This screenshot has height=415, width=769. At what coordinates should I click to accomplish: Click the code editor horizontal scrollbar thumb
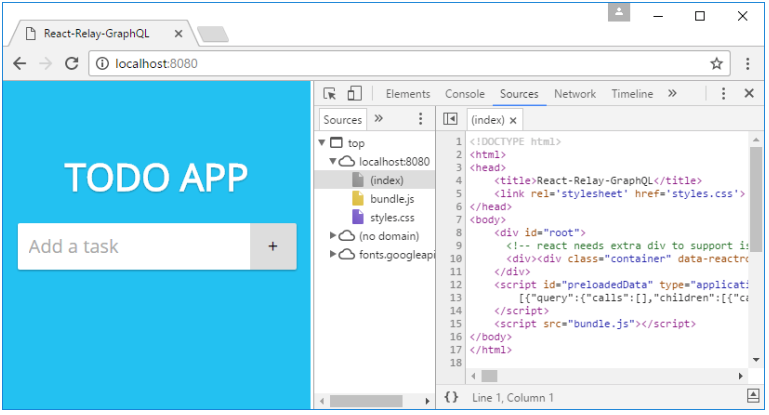(489, 376)
